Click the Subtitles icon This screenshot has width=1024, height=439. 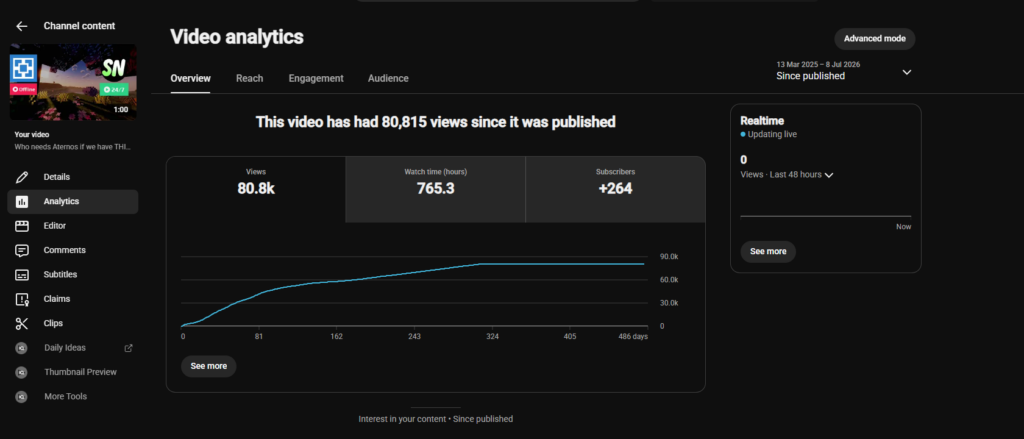click(22, 275)
